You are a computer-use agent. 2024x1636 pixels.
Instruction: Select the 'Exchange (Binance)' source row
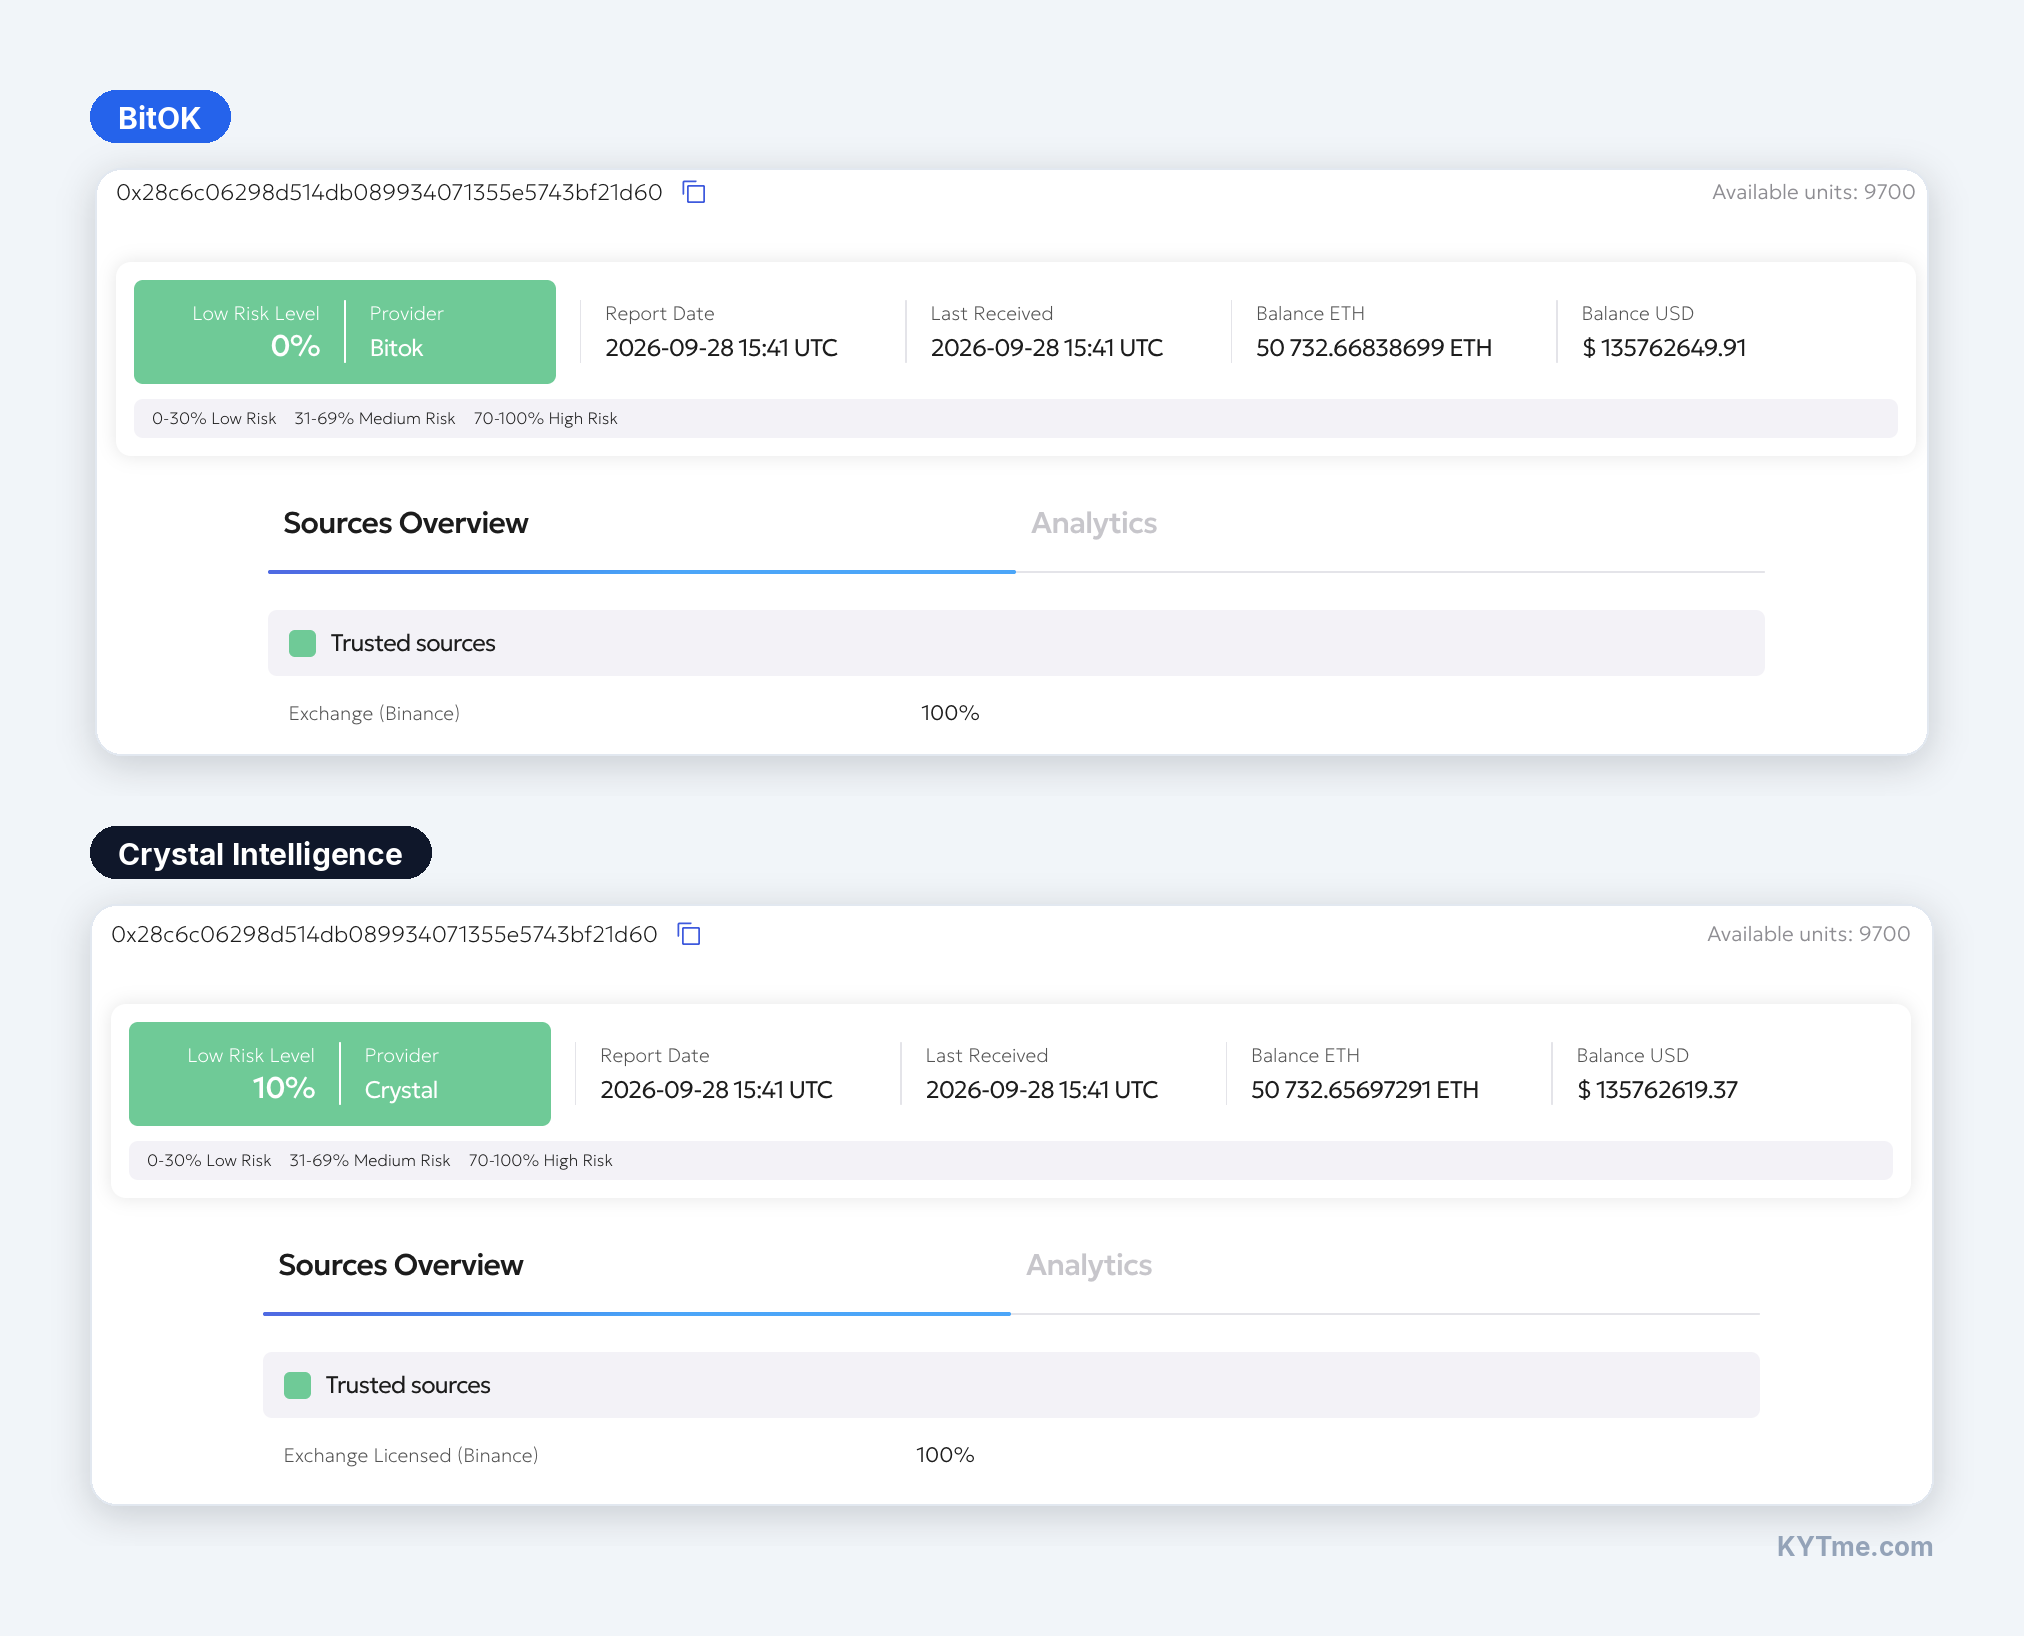tap(1016, 713)
